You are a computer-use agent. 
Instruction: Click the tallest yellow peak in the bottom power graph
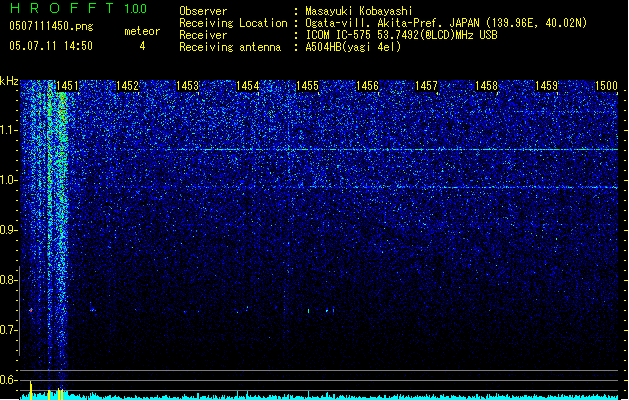coord(31,390)
